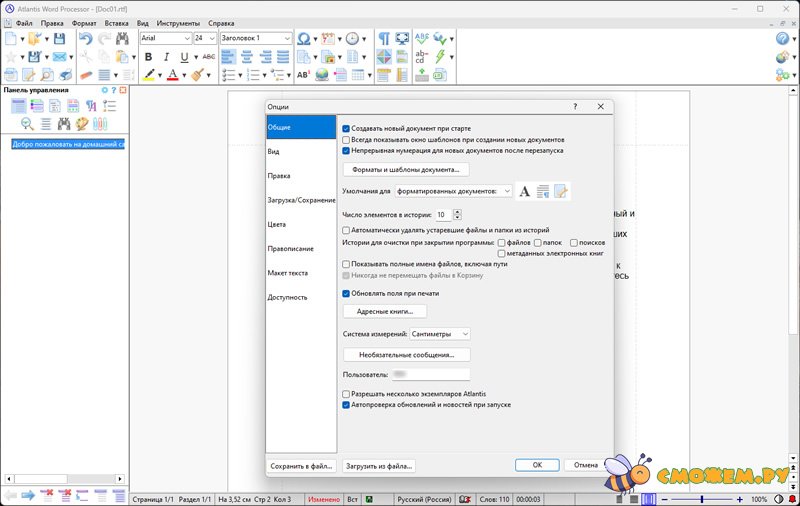The image size is (800, 506).
Task: Click the Omega insert symbol icon
Action: 304,39
